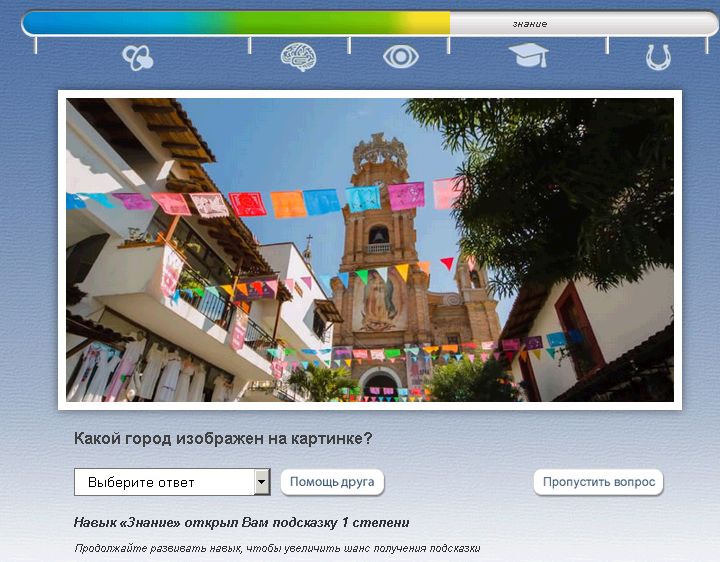
Task: Click the dropdown arrow of answer selector
Action: click(262, 482)
